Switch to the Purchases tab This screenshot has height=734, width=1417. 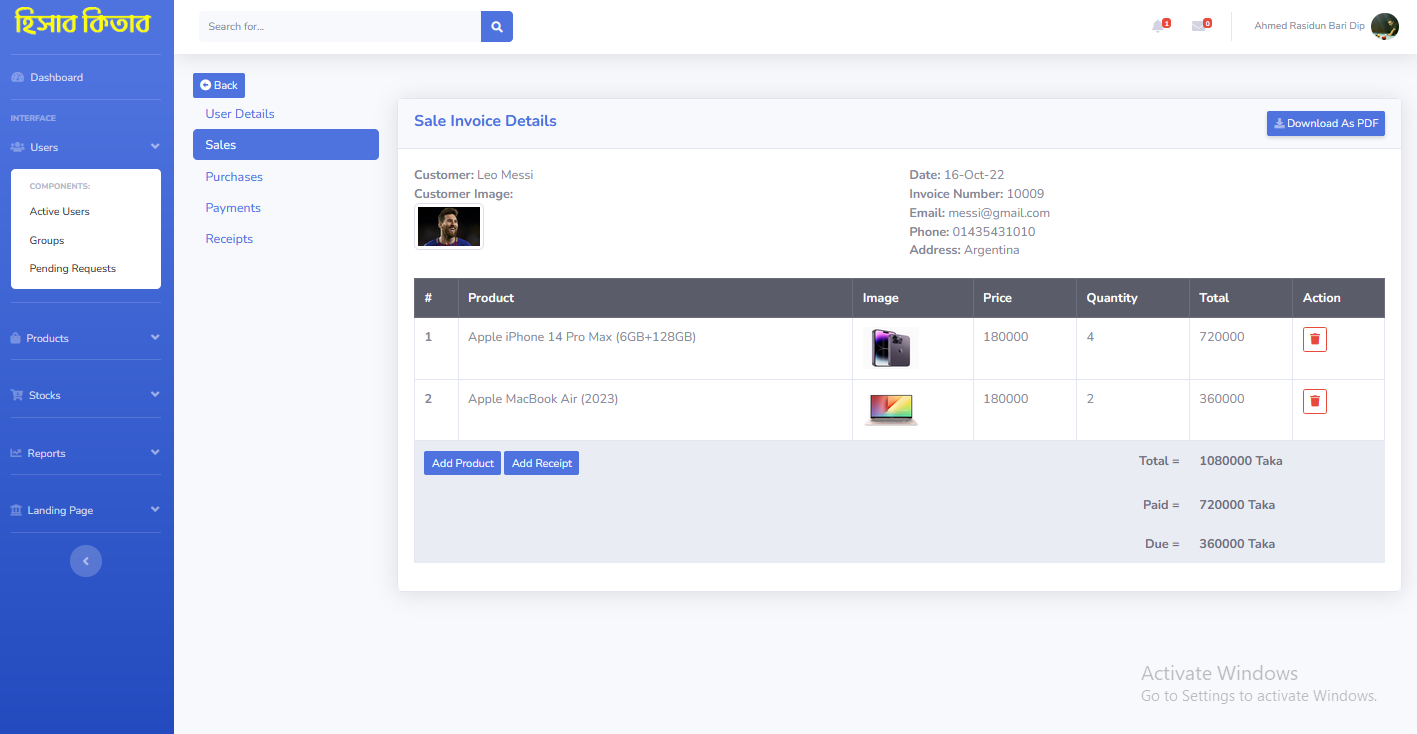click(233, 176)
